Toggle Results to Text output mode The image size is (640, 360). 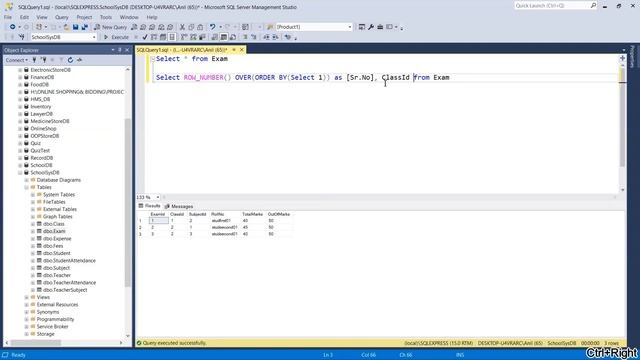[215, 37]
